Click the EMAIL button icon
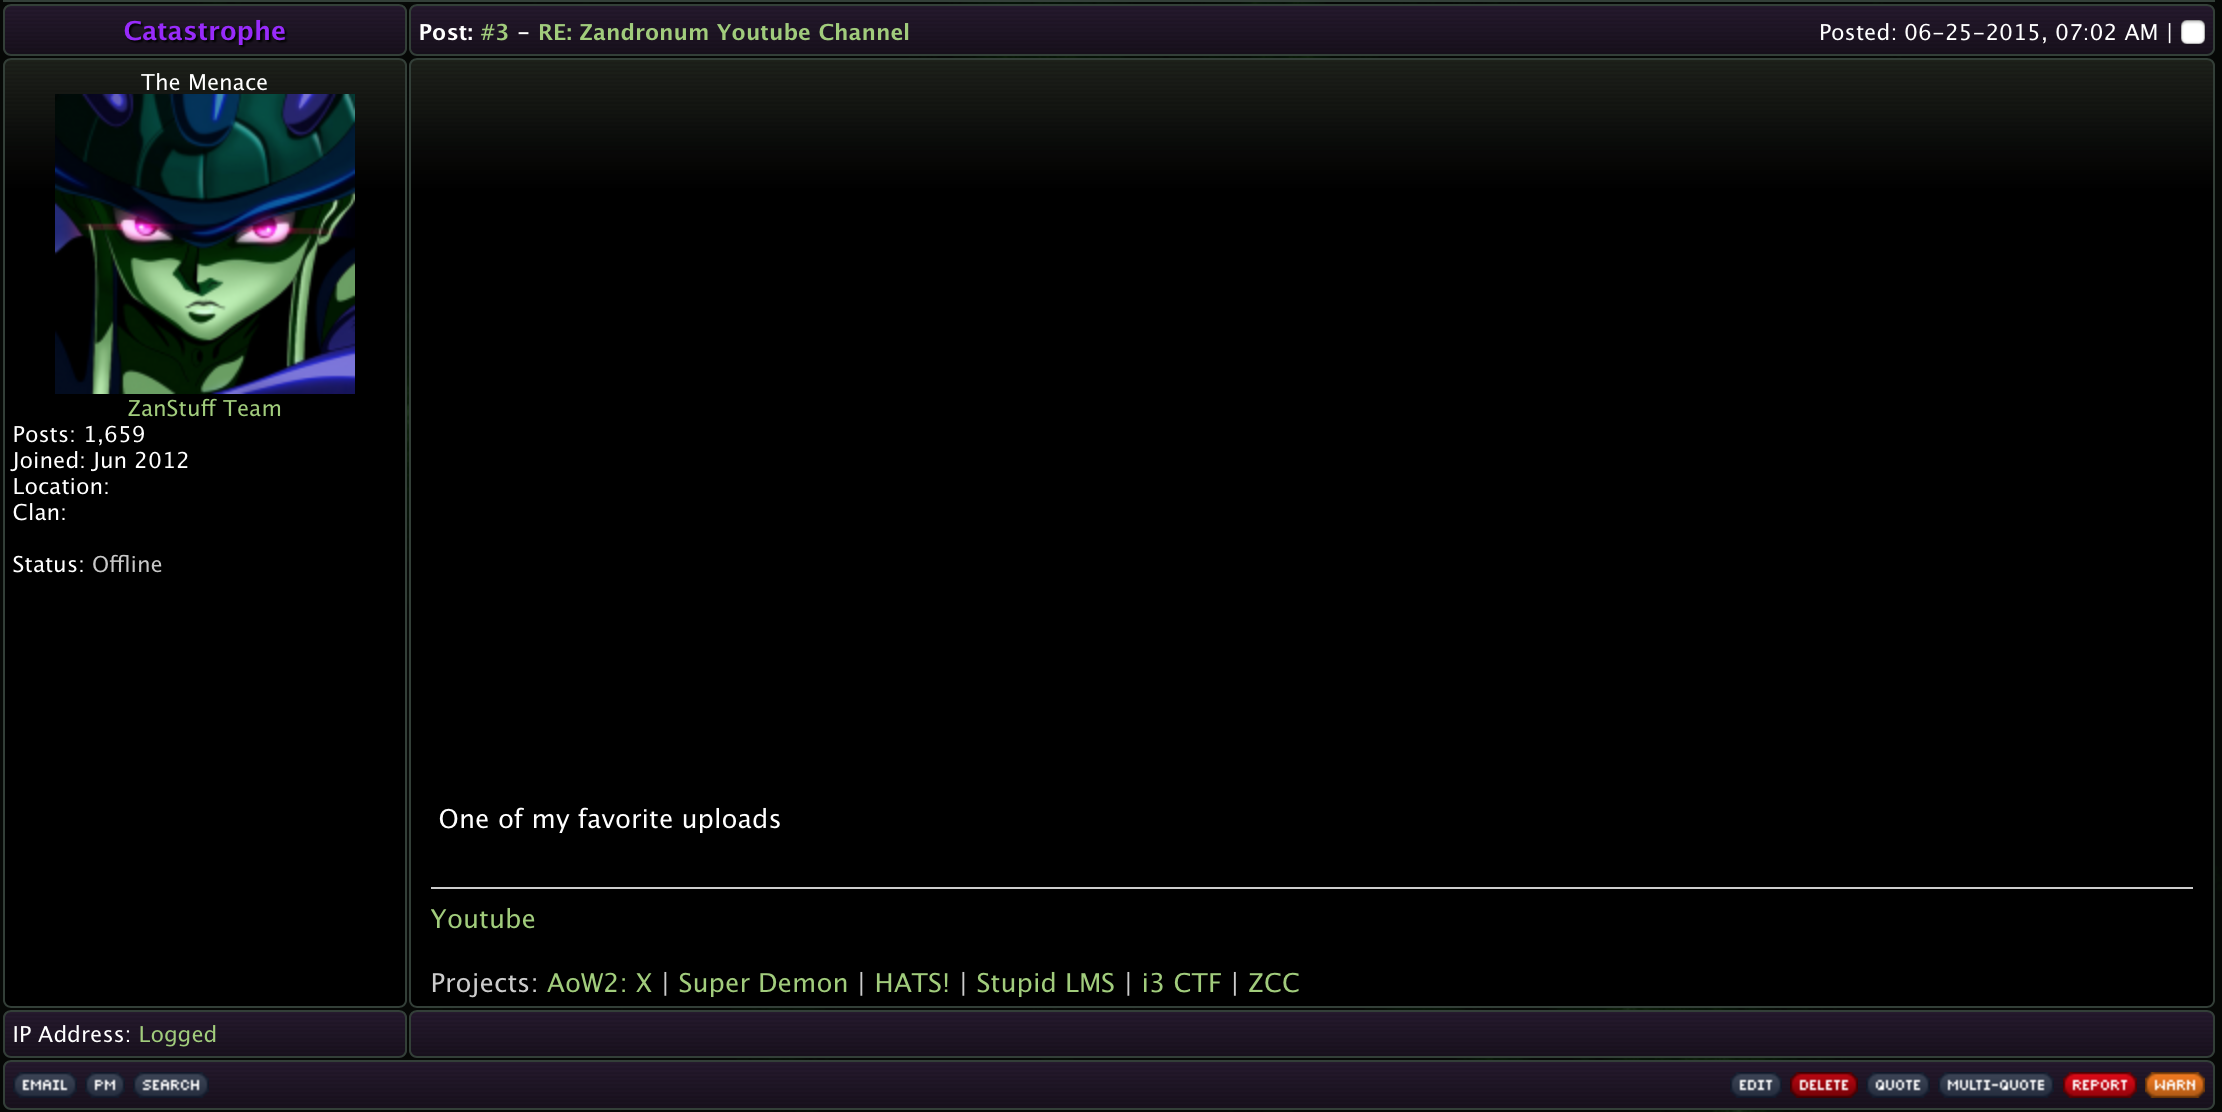The height and width of the screenshot is (1112, 2222). [x=45, y=1085]
